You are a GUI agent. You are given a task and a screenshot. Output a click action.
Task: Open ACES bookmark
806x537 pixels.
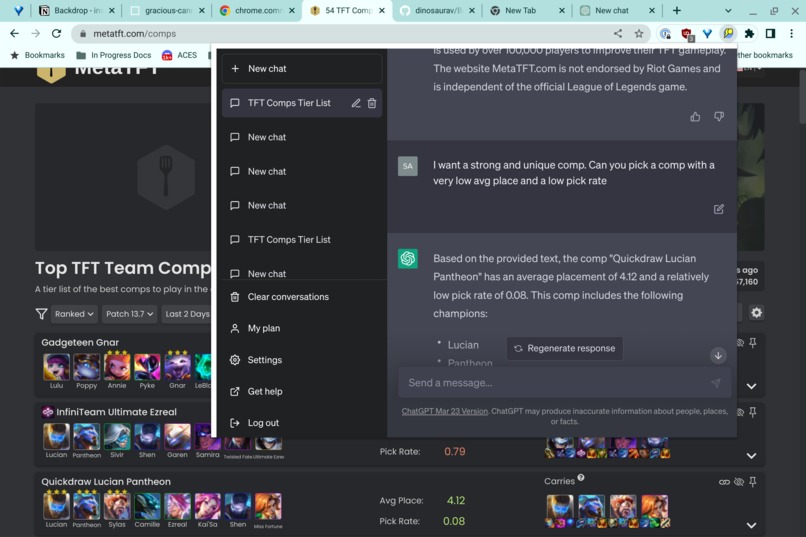(x=179, y=55)
